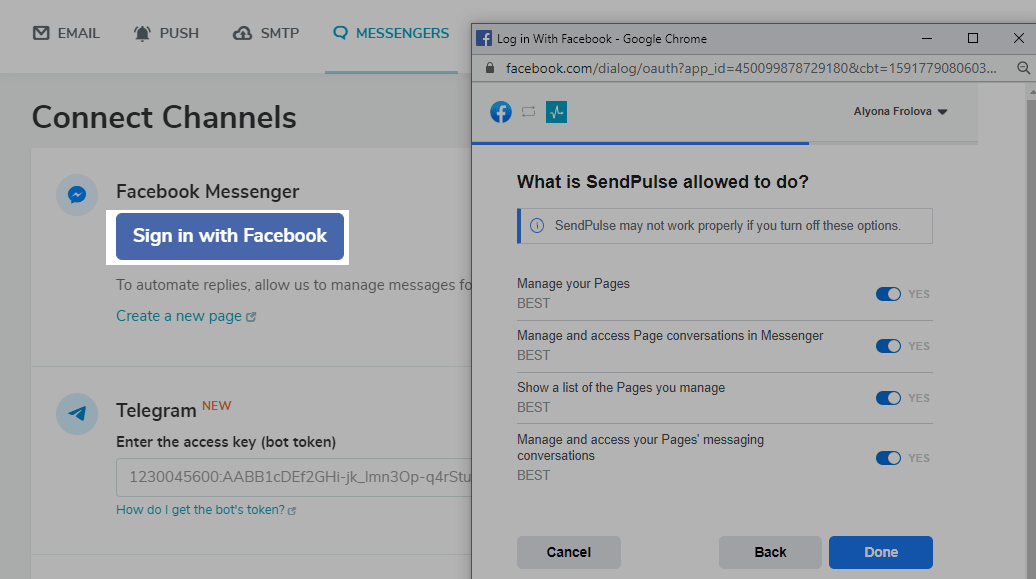The width and height of the screenshot is (1036, 579).
Task: Click the Facebook favicon in window title
Action: [484, 38]
